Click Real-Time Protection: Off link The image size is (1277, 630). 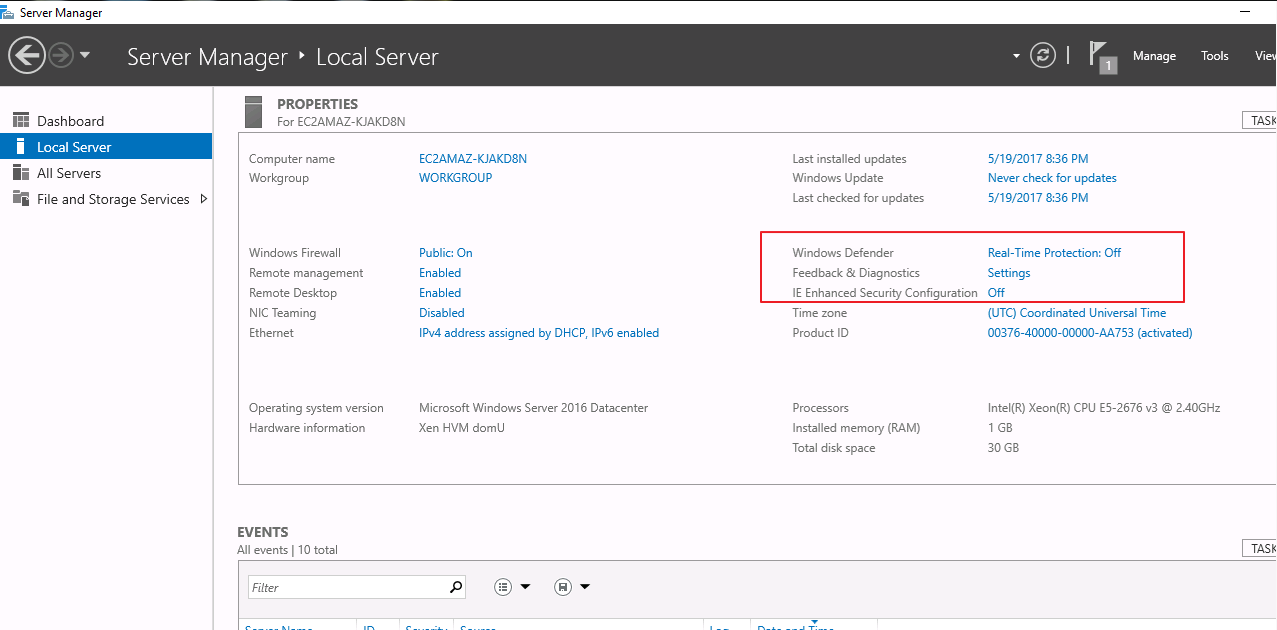[x=1054, y=253]
